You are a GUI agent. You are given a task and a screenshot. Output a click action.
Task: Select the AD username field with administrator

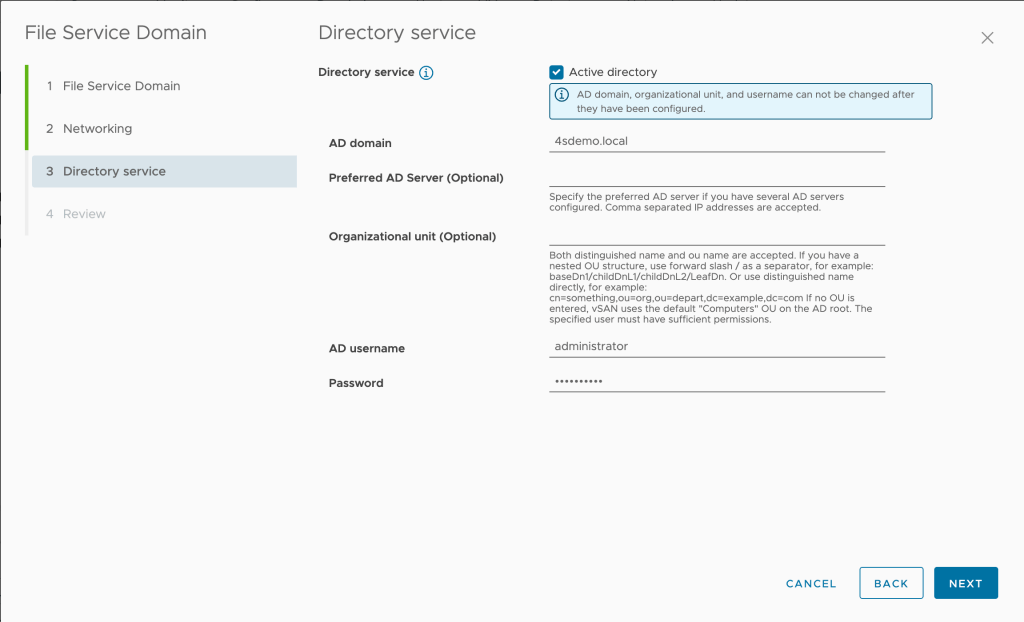716,346
